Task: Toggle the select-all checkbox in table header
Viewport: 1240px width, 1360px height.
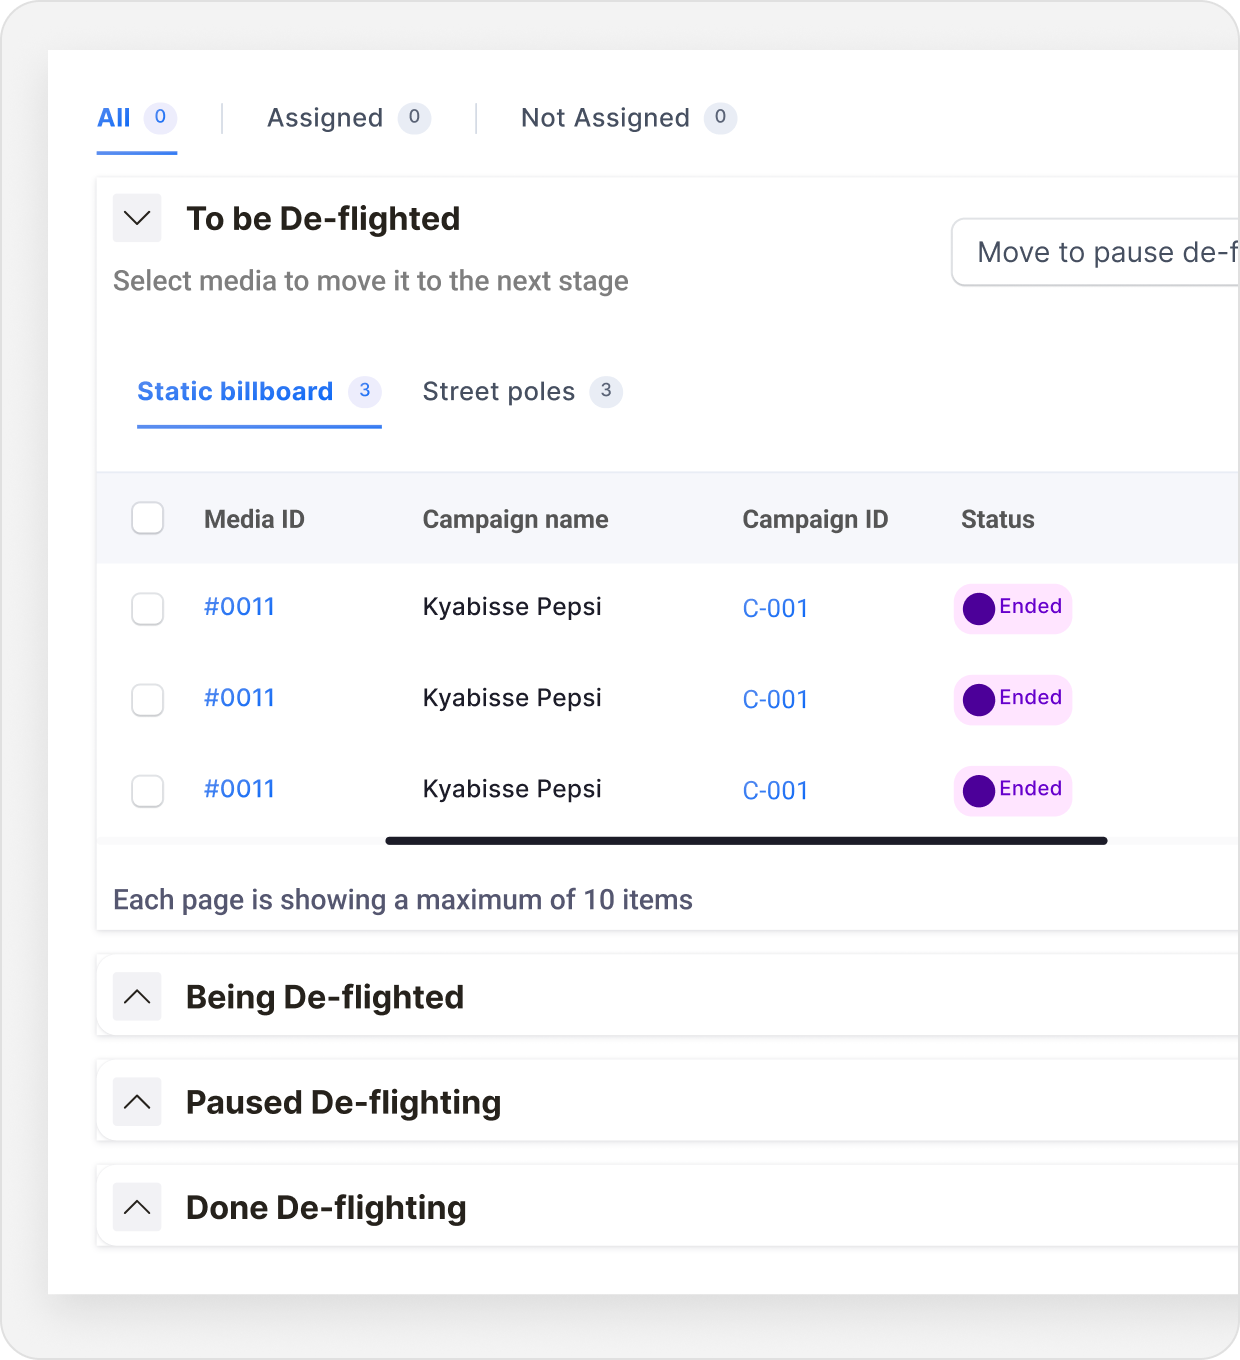Action: click(x=148, y=519)
